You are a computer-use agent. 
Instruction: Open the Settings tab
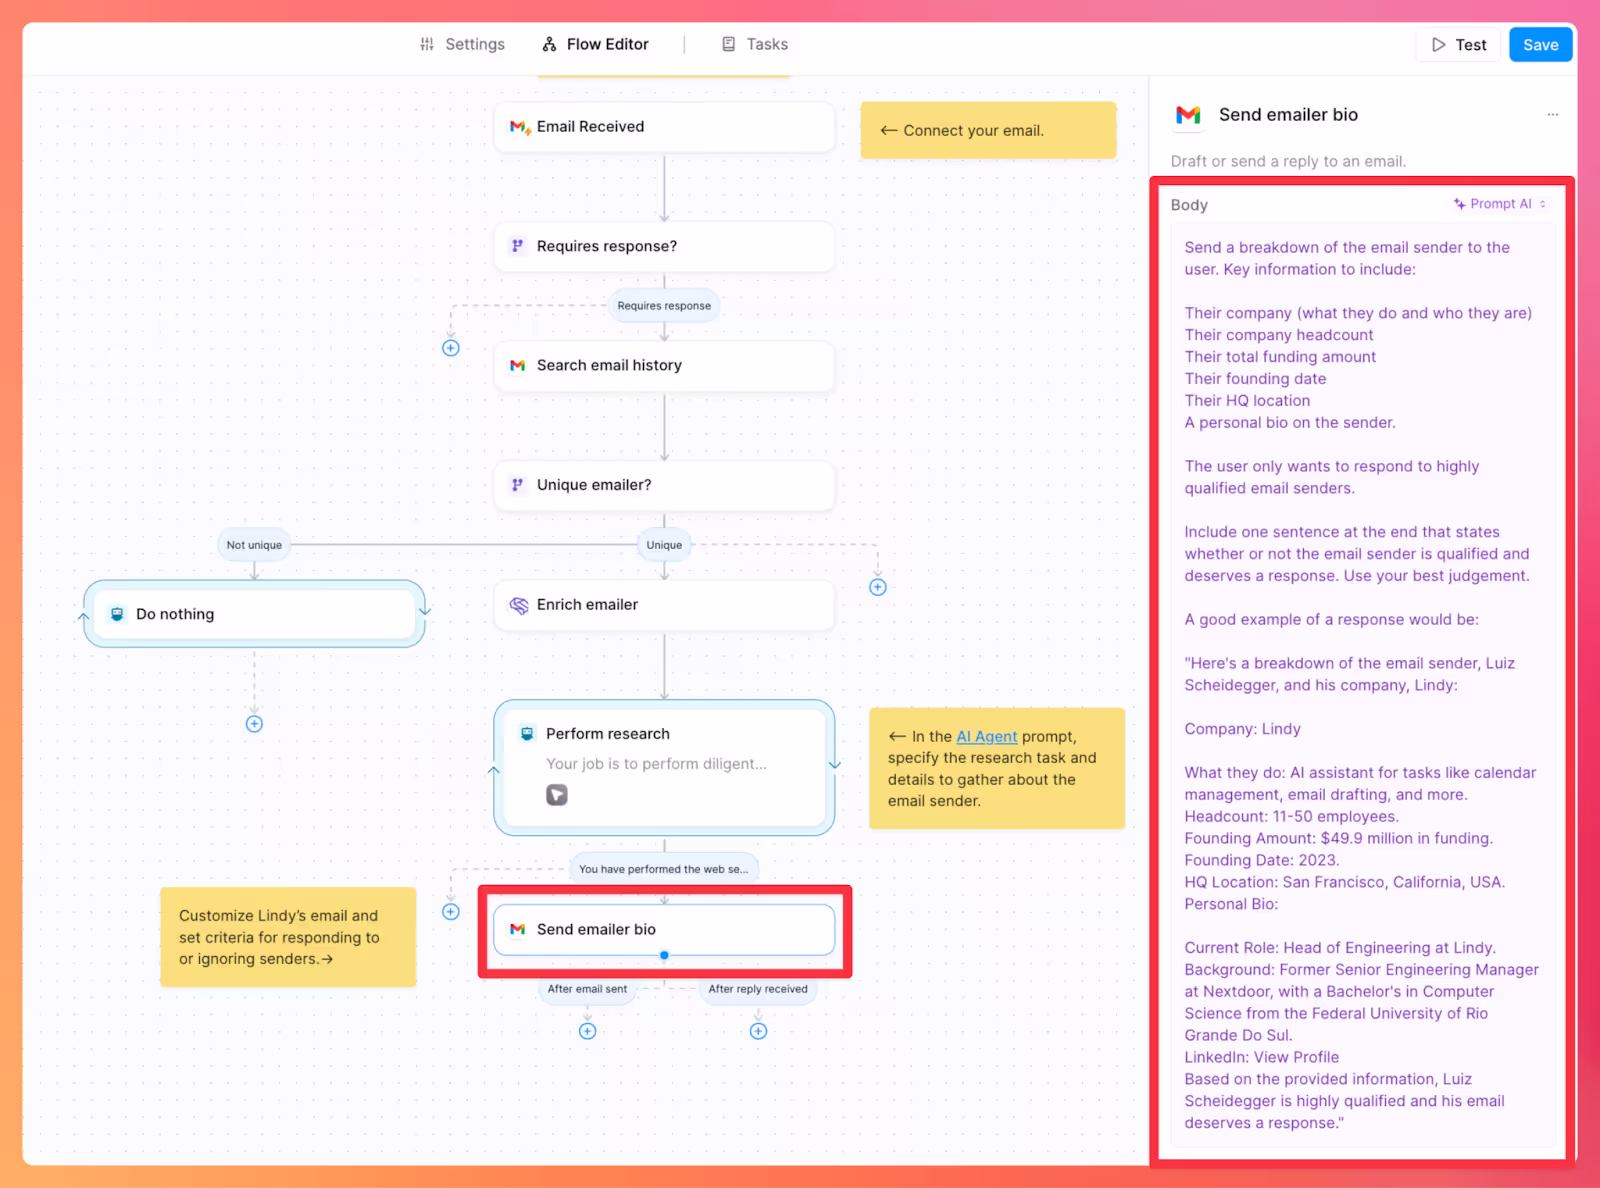[462, 44]
